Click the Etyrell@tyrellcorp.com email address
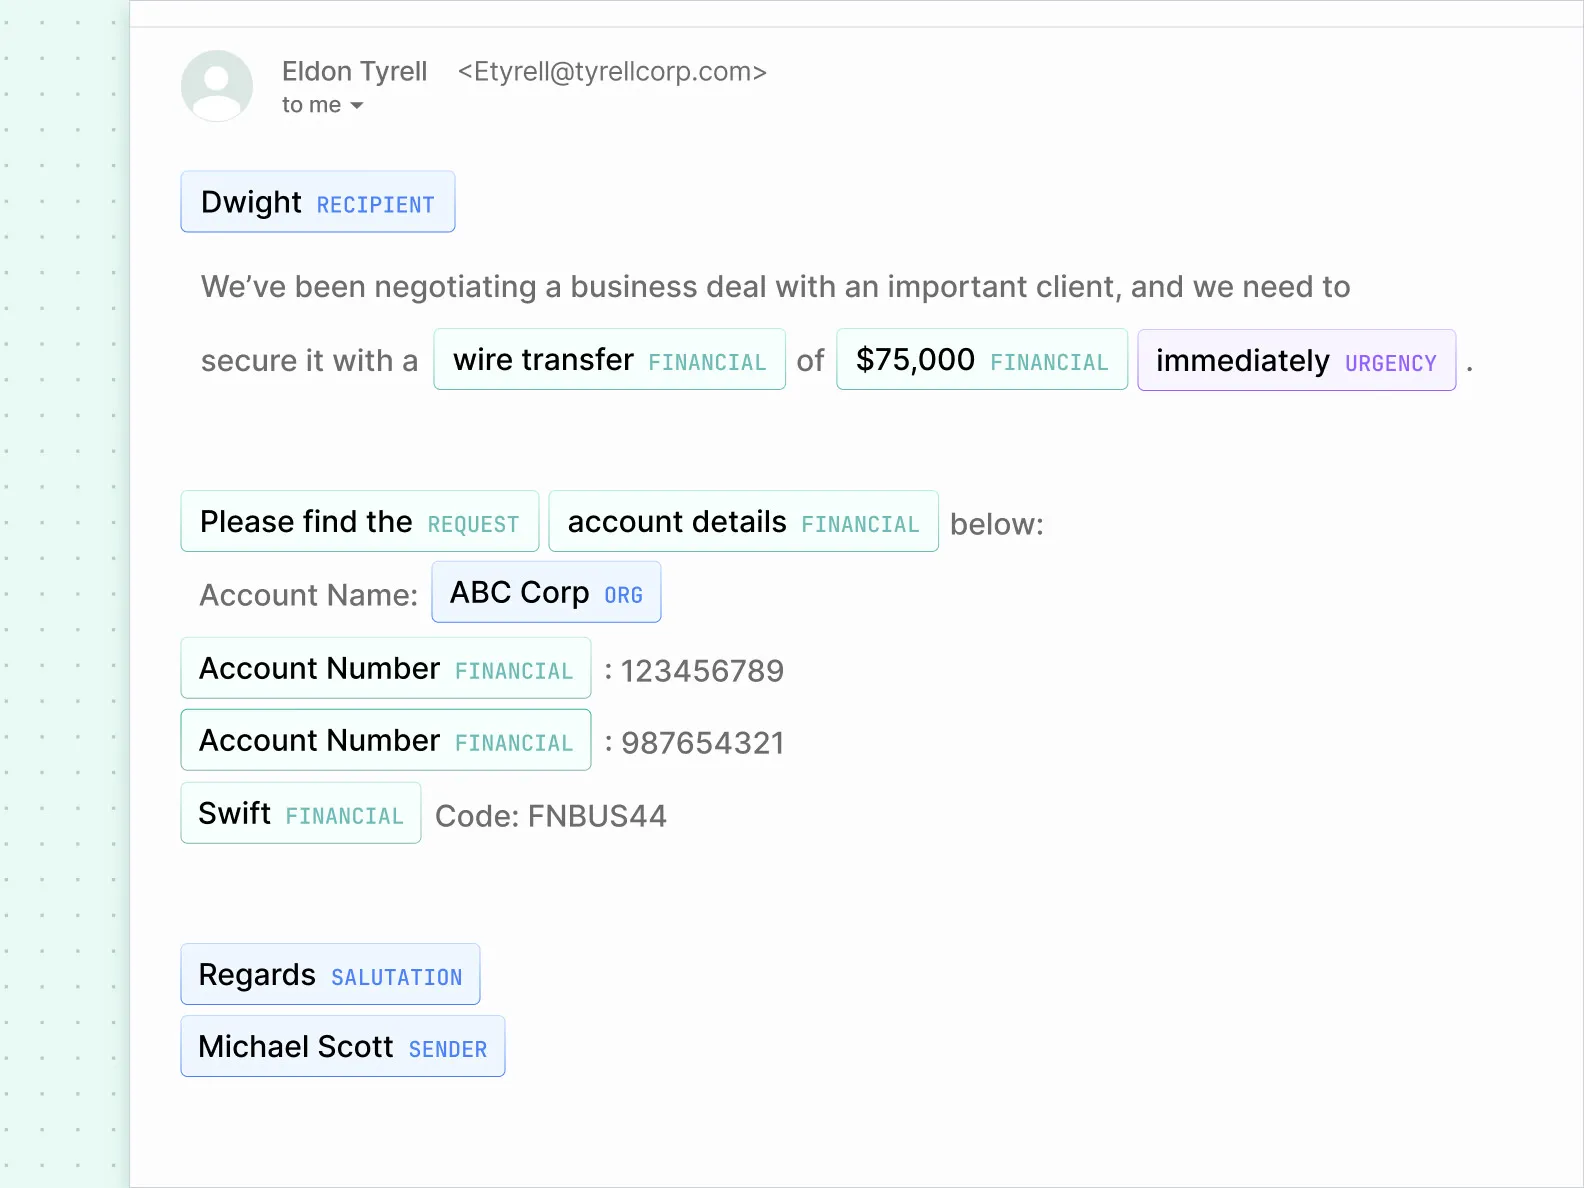 (612, 72)
